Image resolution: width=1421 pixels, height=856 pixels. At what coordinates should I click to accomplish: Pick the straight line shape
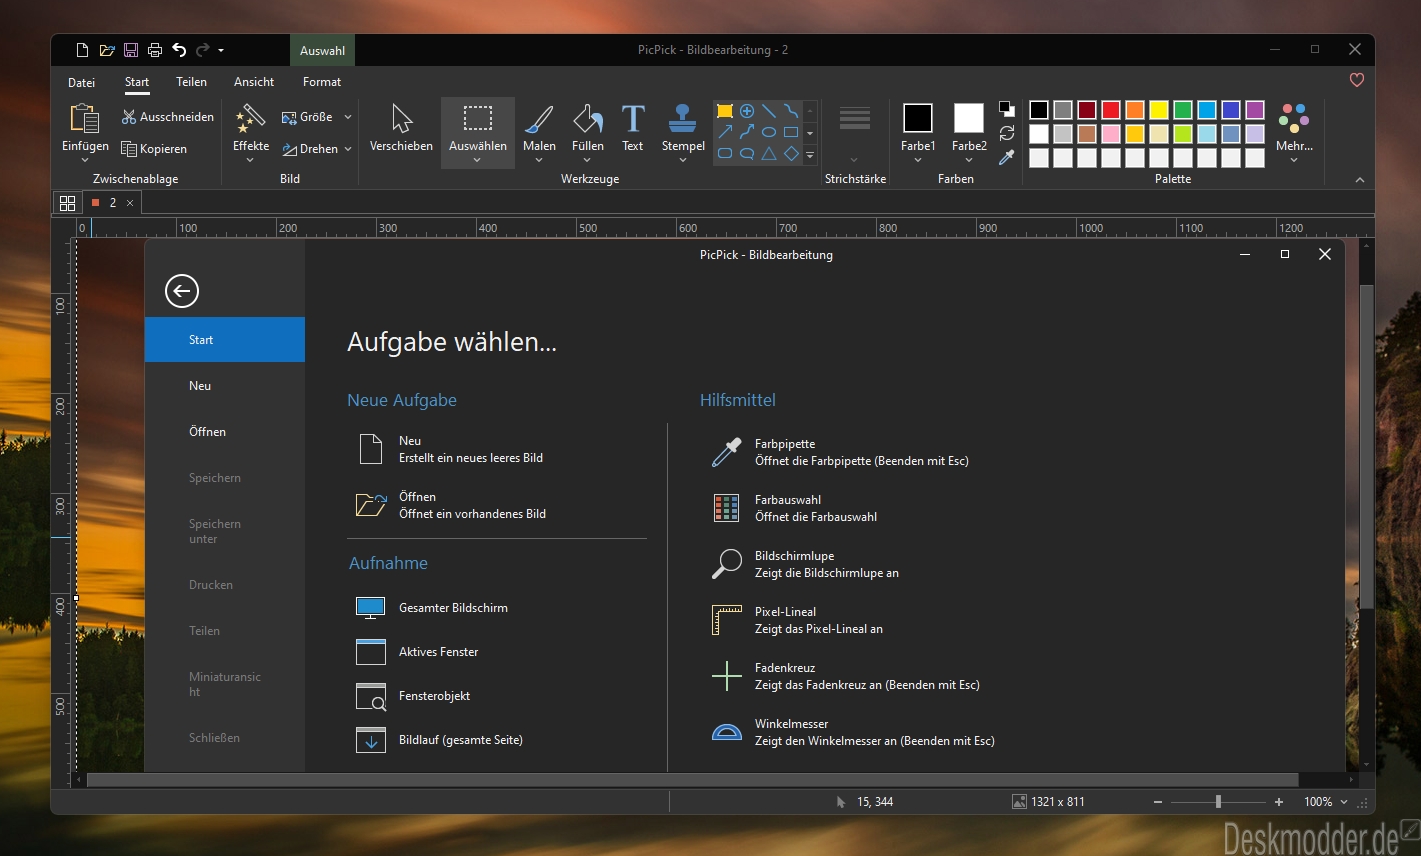tap(769, 110)
